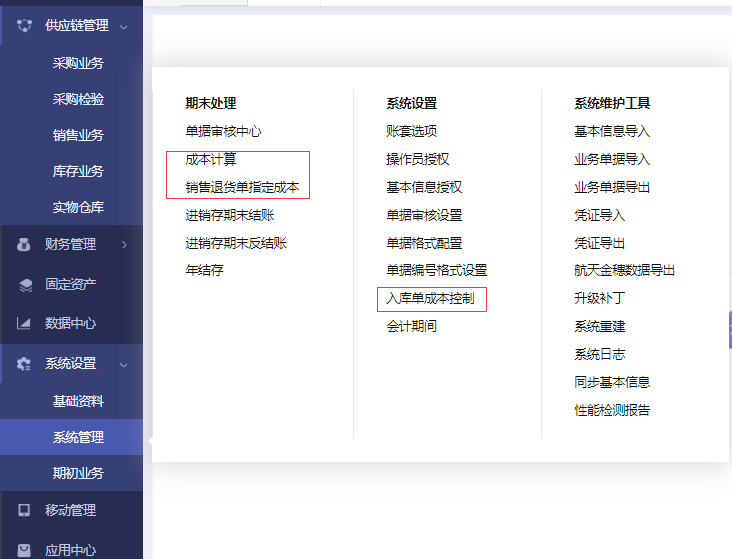The height and width of the screenshot is (559, 732).
Task: Click the 供应链管理 sidebar icon
Action: [24, 25]
